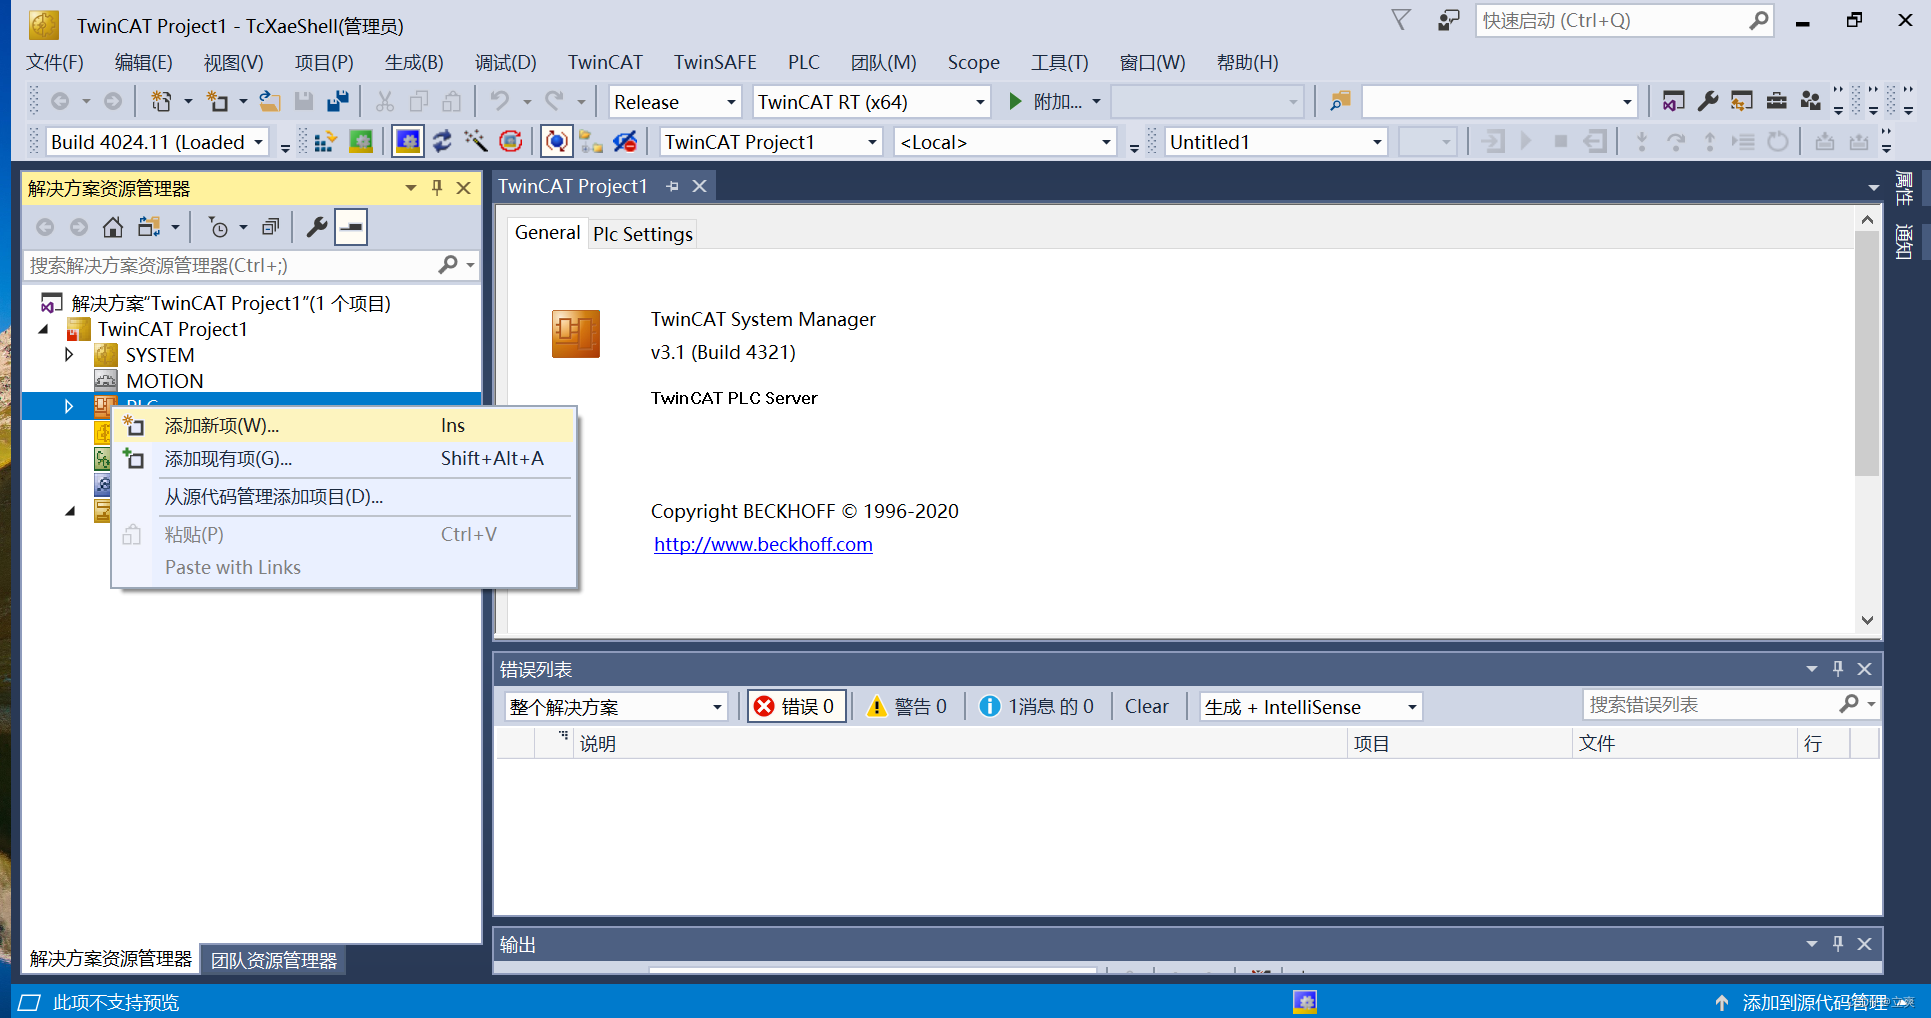Click the Home icon in Solution Explorer
Image resolution: width=1931 pixels, height=1018 pixels.
(x=113, y=227)
